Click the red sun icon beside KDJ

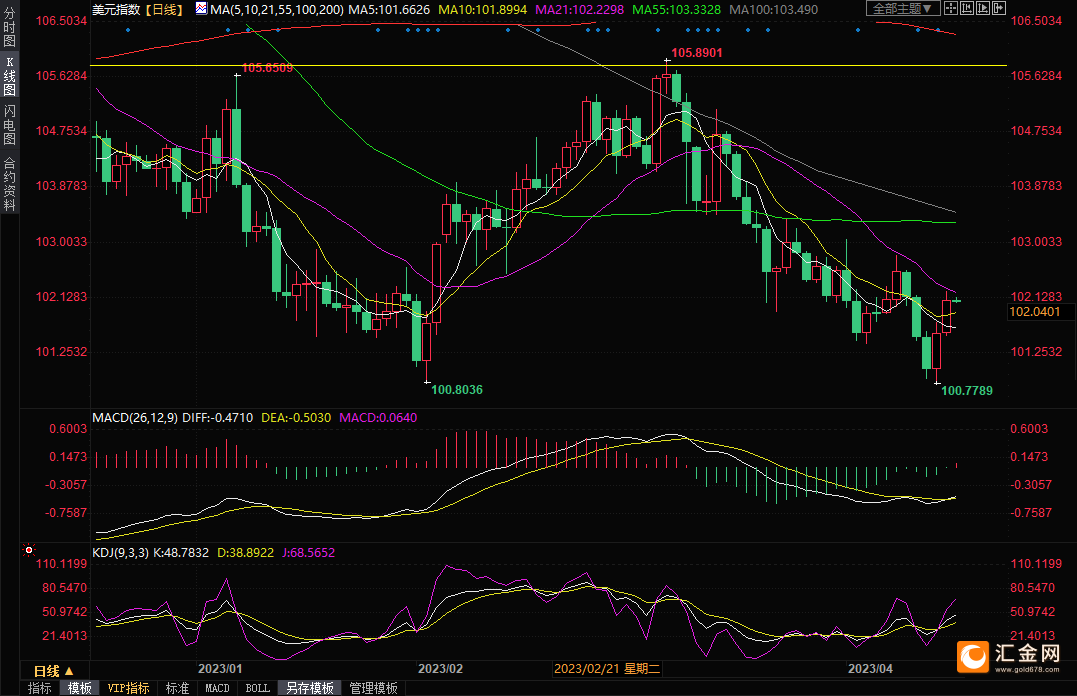pyautogui.click(x=29, y=550)
